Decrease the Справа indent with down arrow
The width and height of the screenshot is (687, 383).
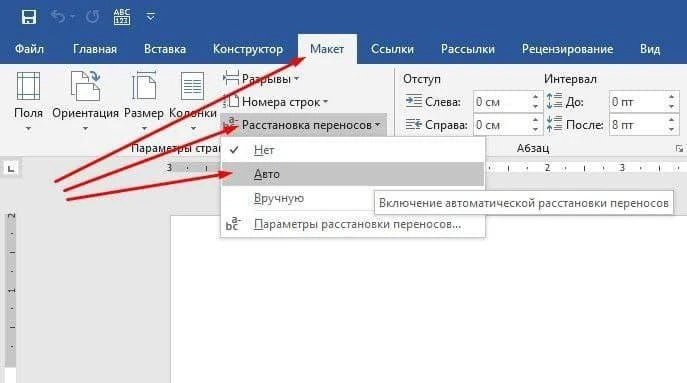(x=535, y=129)
